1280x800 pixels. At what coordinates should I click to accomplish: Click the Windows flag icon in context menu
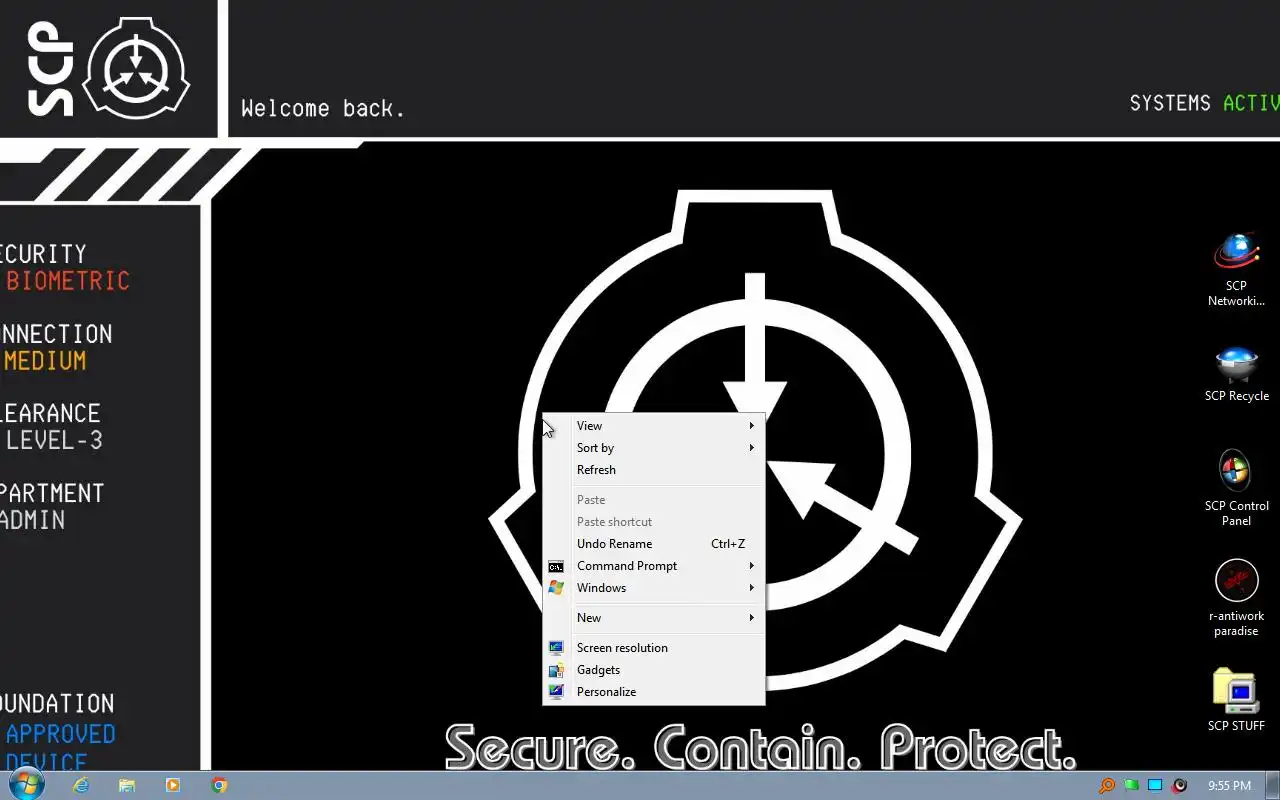point(556,588)
